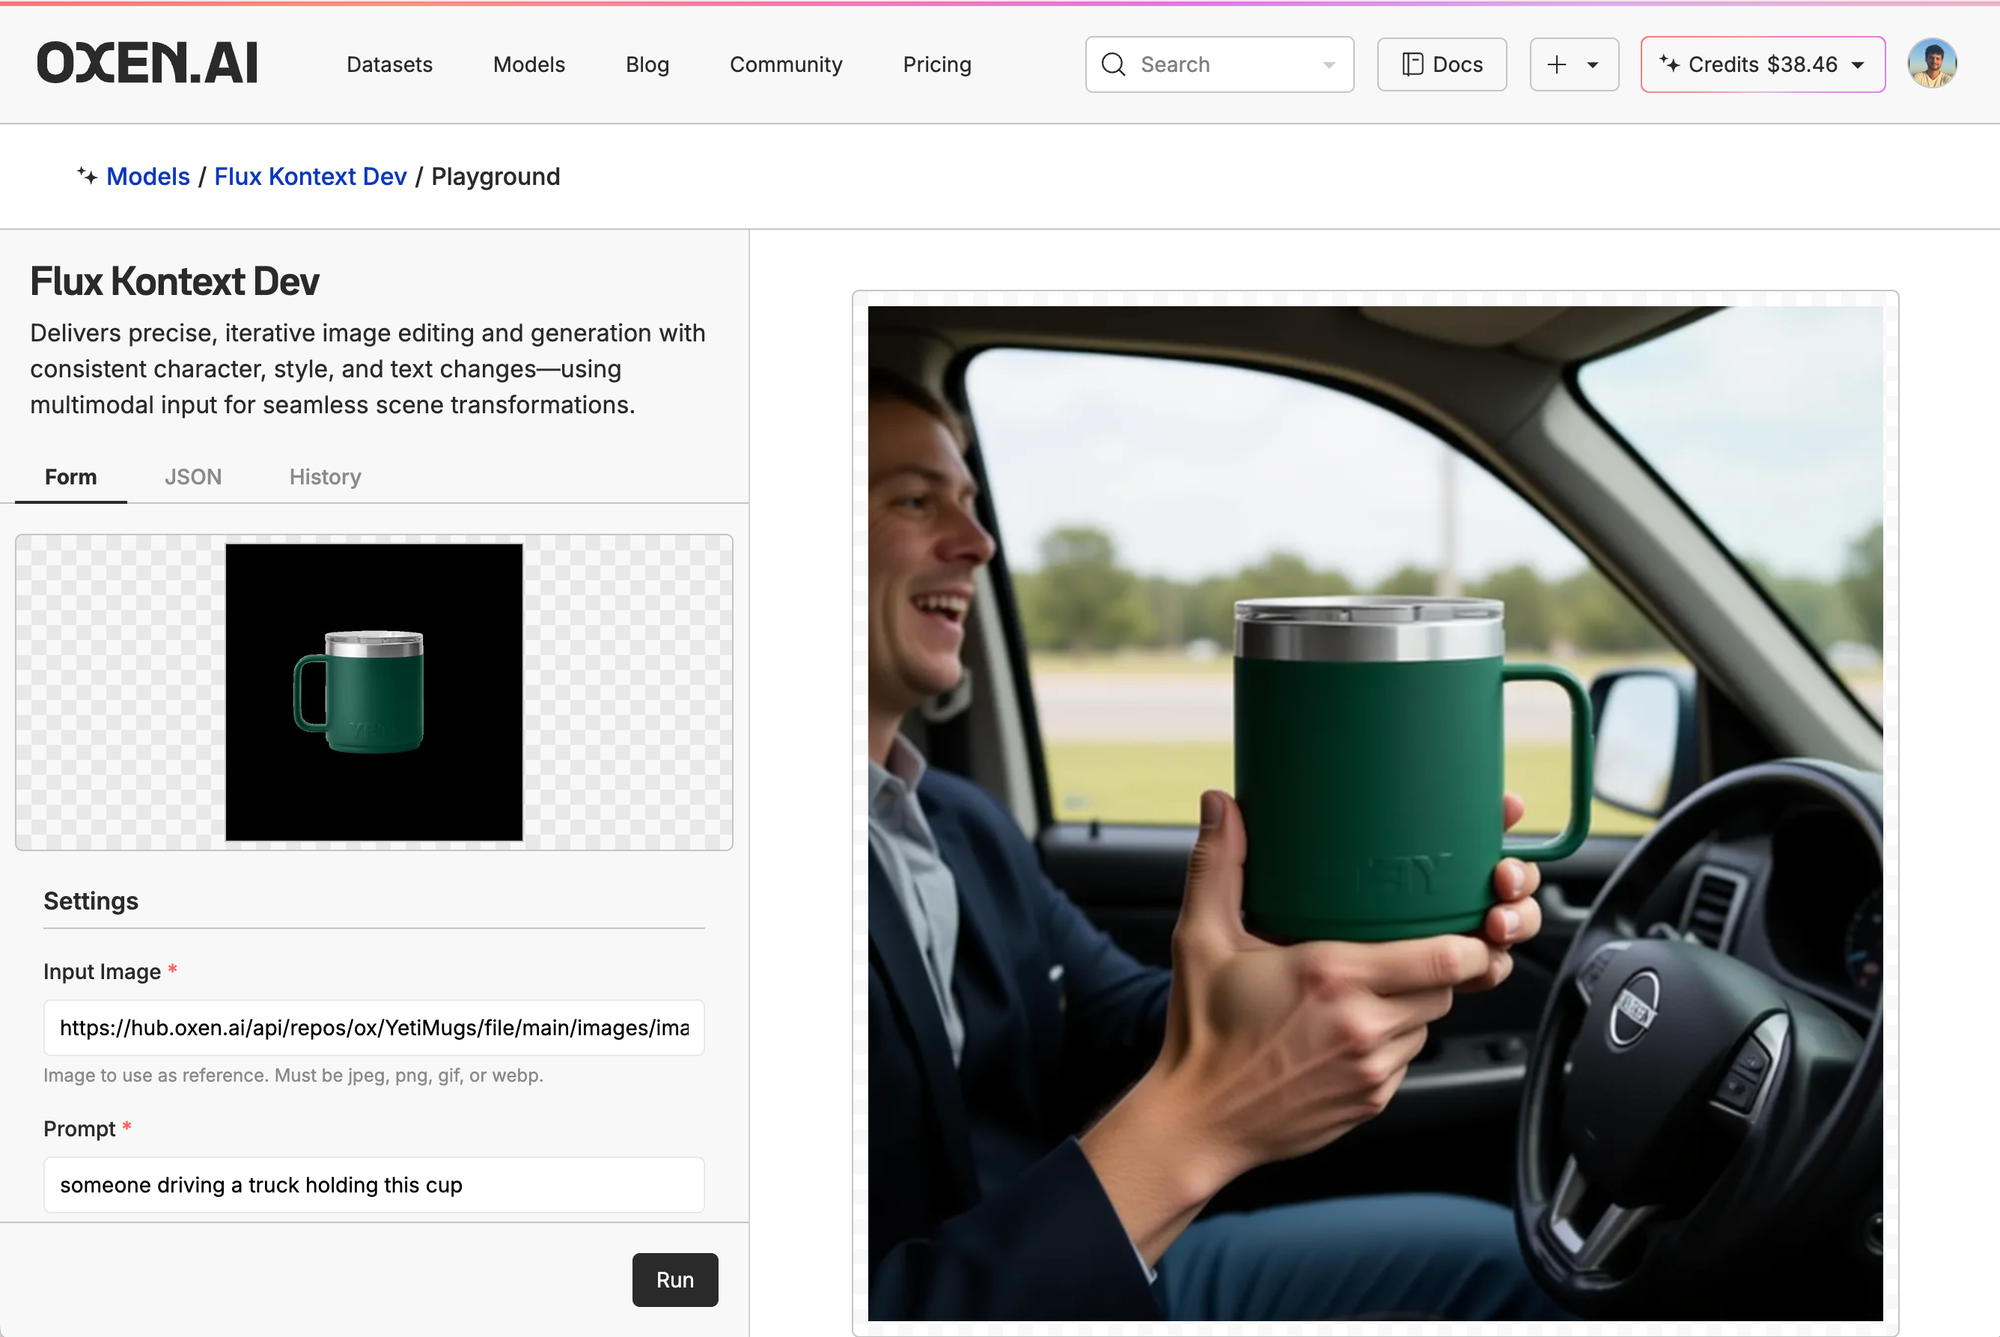Select the Form tab

tap(71, 477)
